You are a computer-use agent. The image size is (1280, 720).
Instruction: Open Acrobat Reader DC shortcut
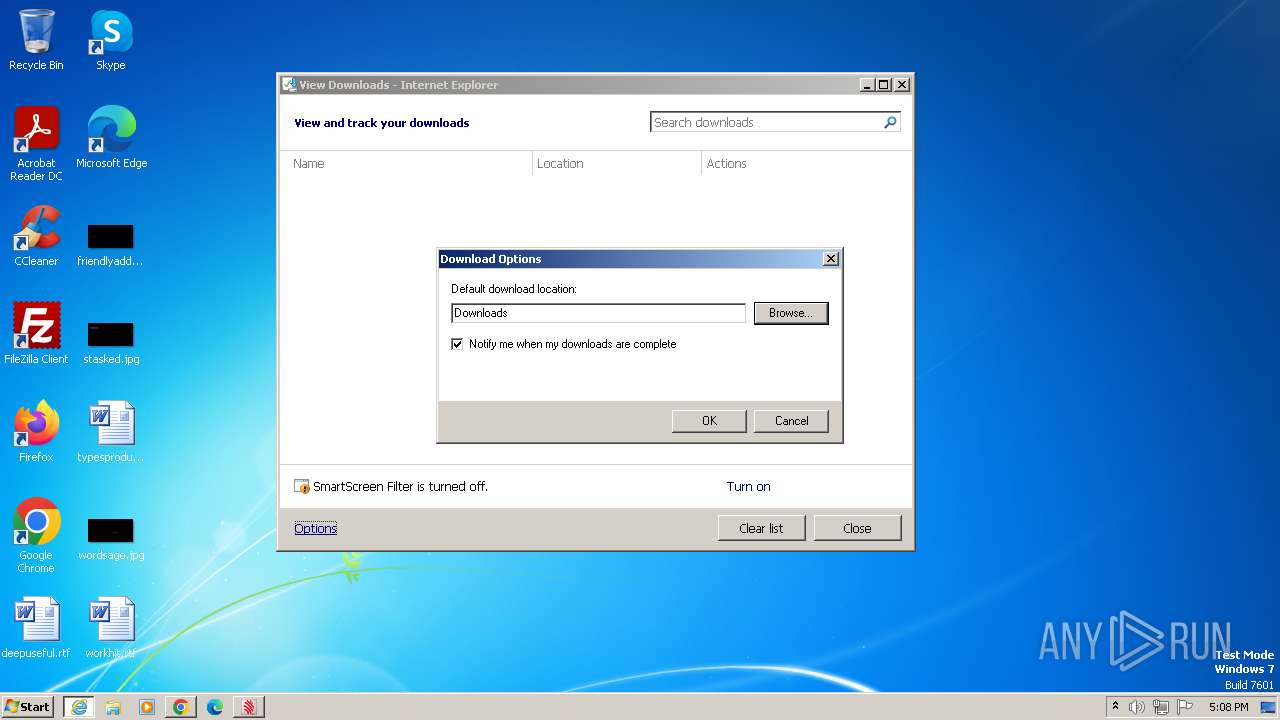coord(36,144)
